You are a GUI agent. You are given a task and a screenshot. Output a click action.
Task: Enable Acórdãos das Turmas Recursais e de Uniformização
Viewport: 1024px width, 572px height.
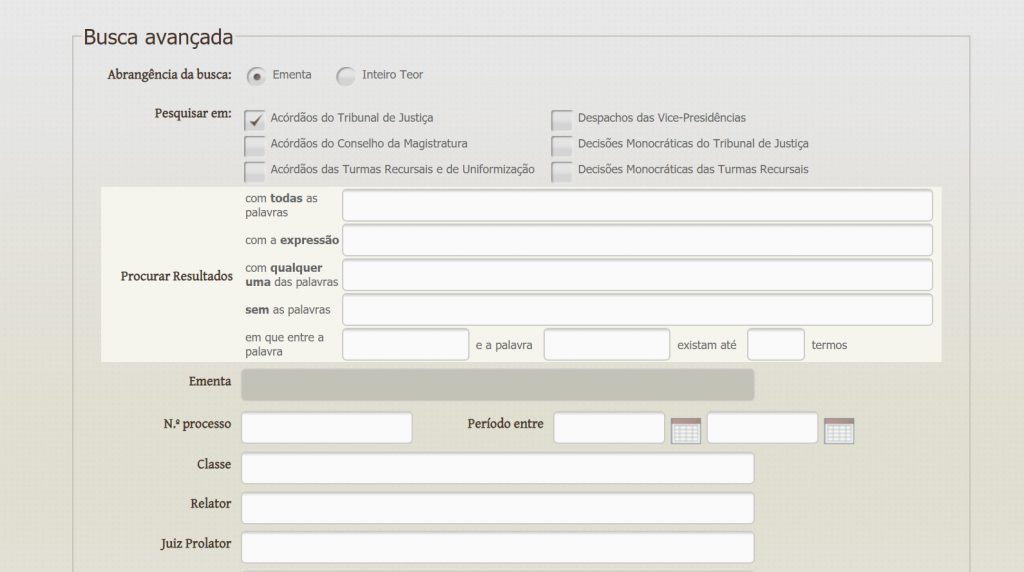pos(255,171)
